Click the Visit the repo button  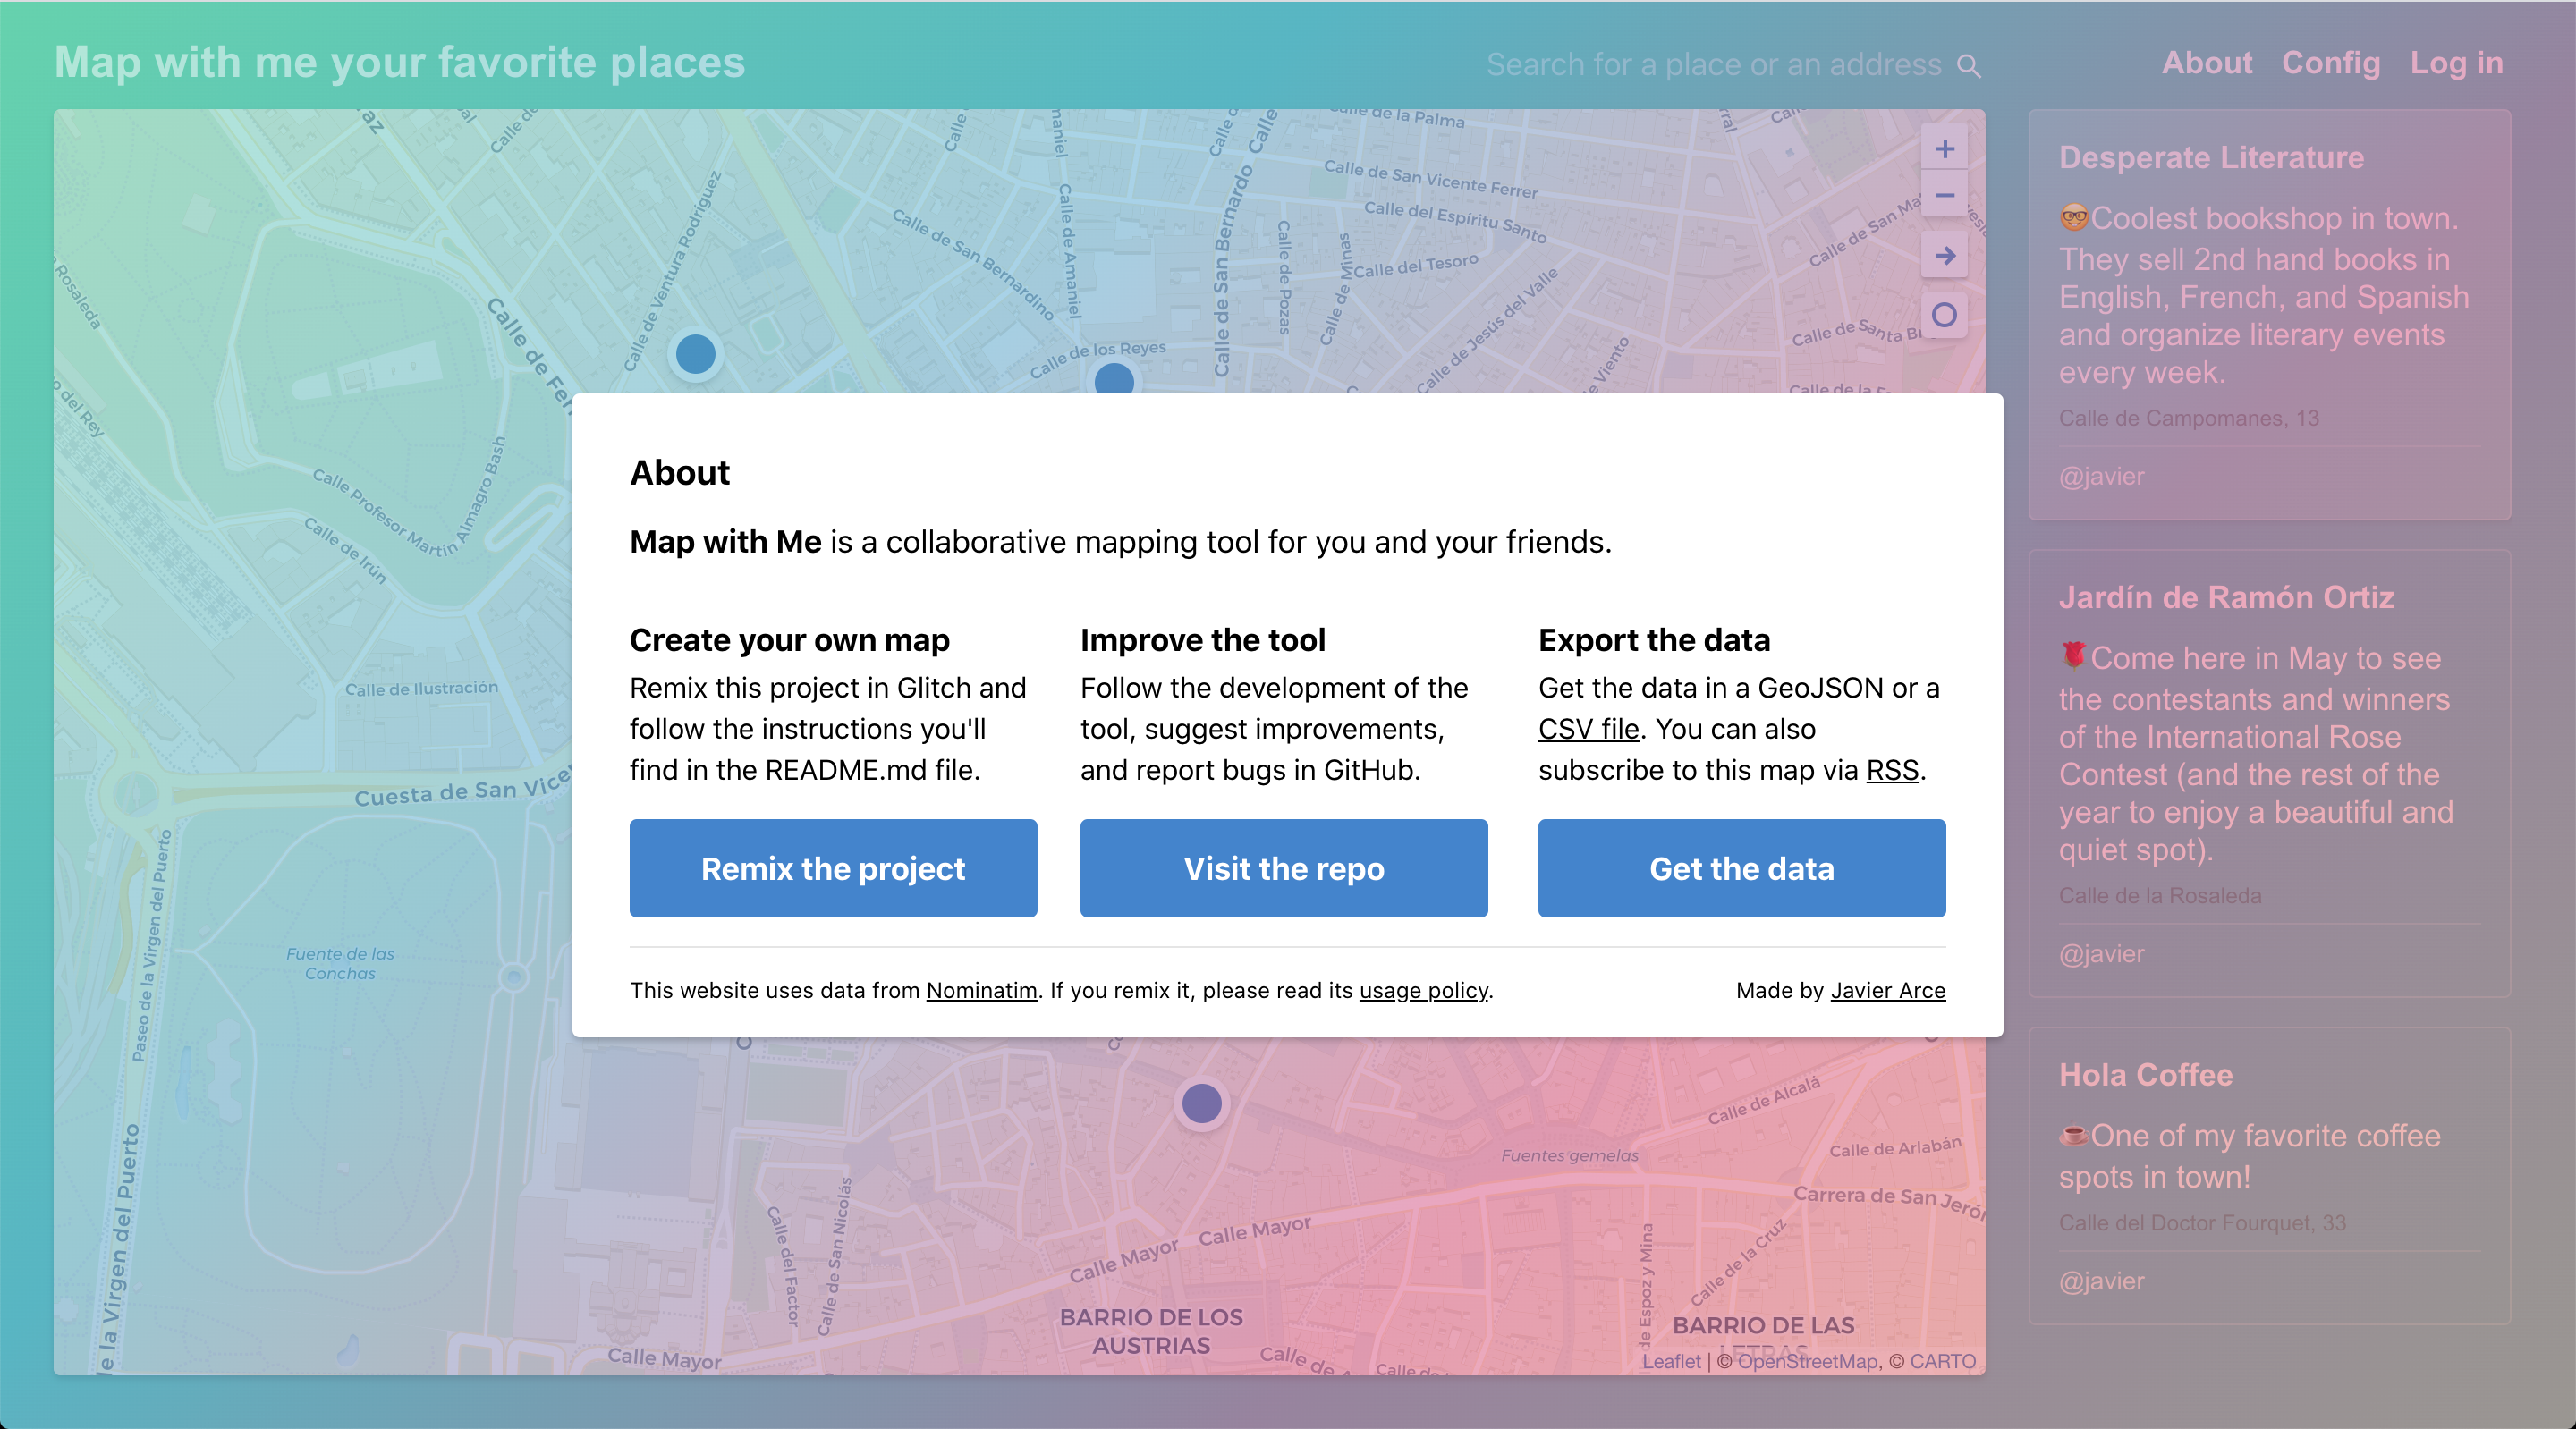[x=1283, y=868]
